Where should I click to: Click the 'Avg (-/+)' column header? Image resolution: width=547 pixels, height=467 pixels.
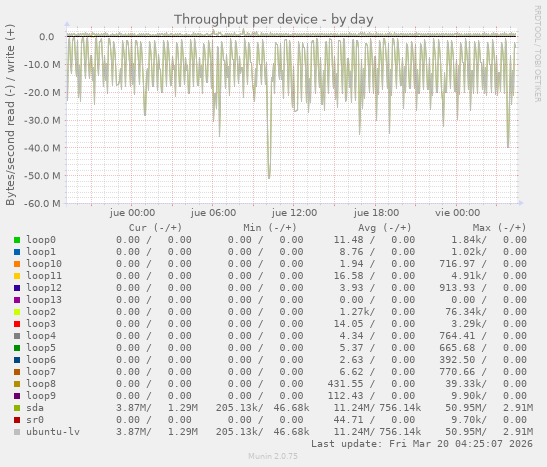click(385, 228)
